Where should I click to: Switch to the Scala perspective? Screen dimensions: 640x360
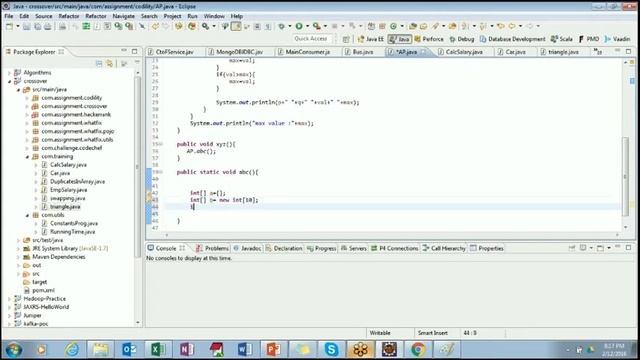coord(562,39)
